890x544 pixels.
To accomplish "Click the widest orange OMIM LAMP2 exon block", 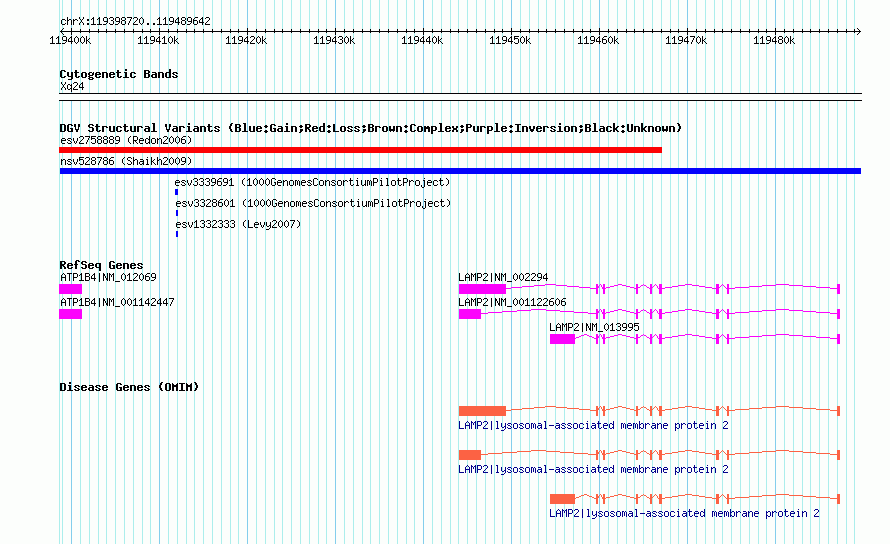I will [x=482, y=411].
